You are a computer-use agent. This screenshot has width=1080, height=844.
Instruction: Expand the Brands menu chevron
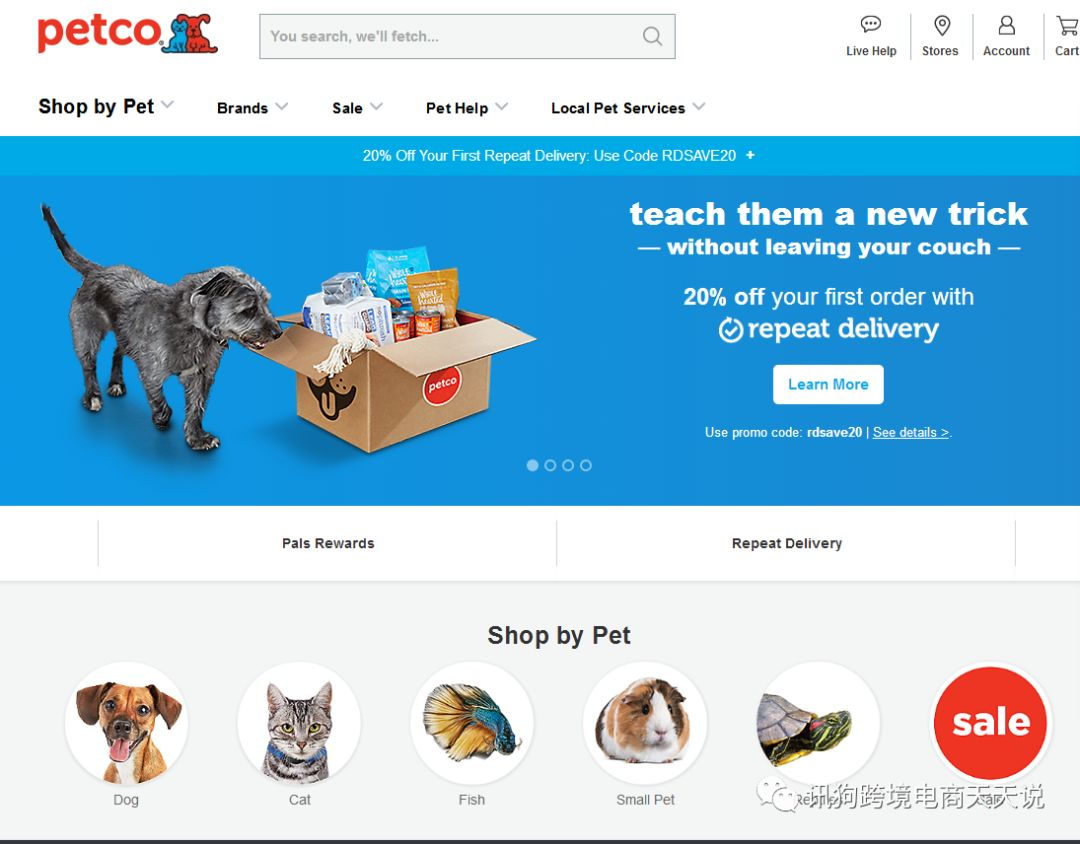click(x=282, y=106)
